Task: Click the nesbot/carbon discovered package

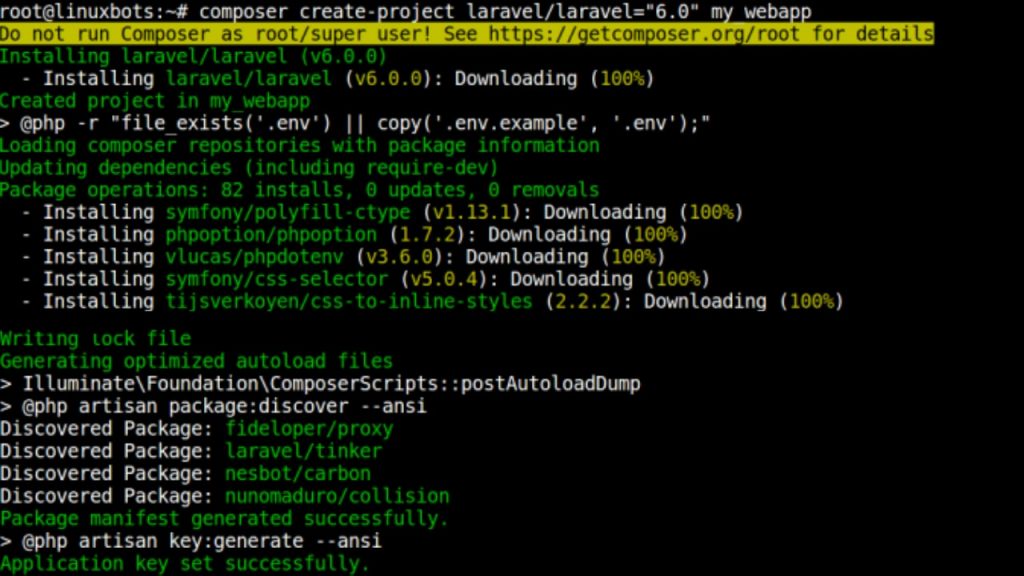Action: [x=298, y=473]
